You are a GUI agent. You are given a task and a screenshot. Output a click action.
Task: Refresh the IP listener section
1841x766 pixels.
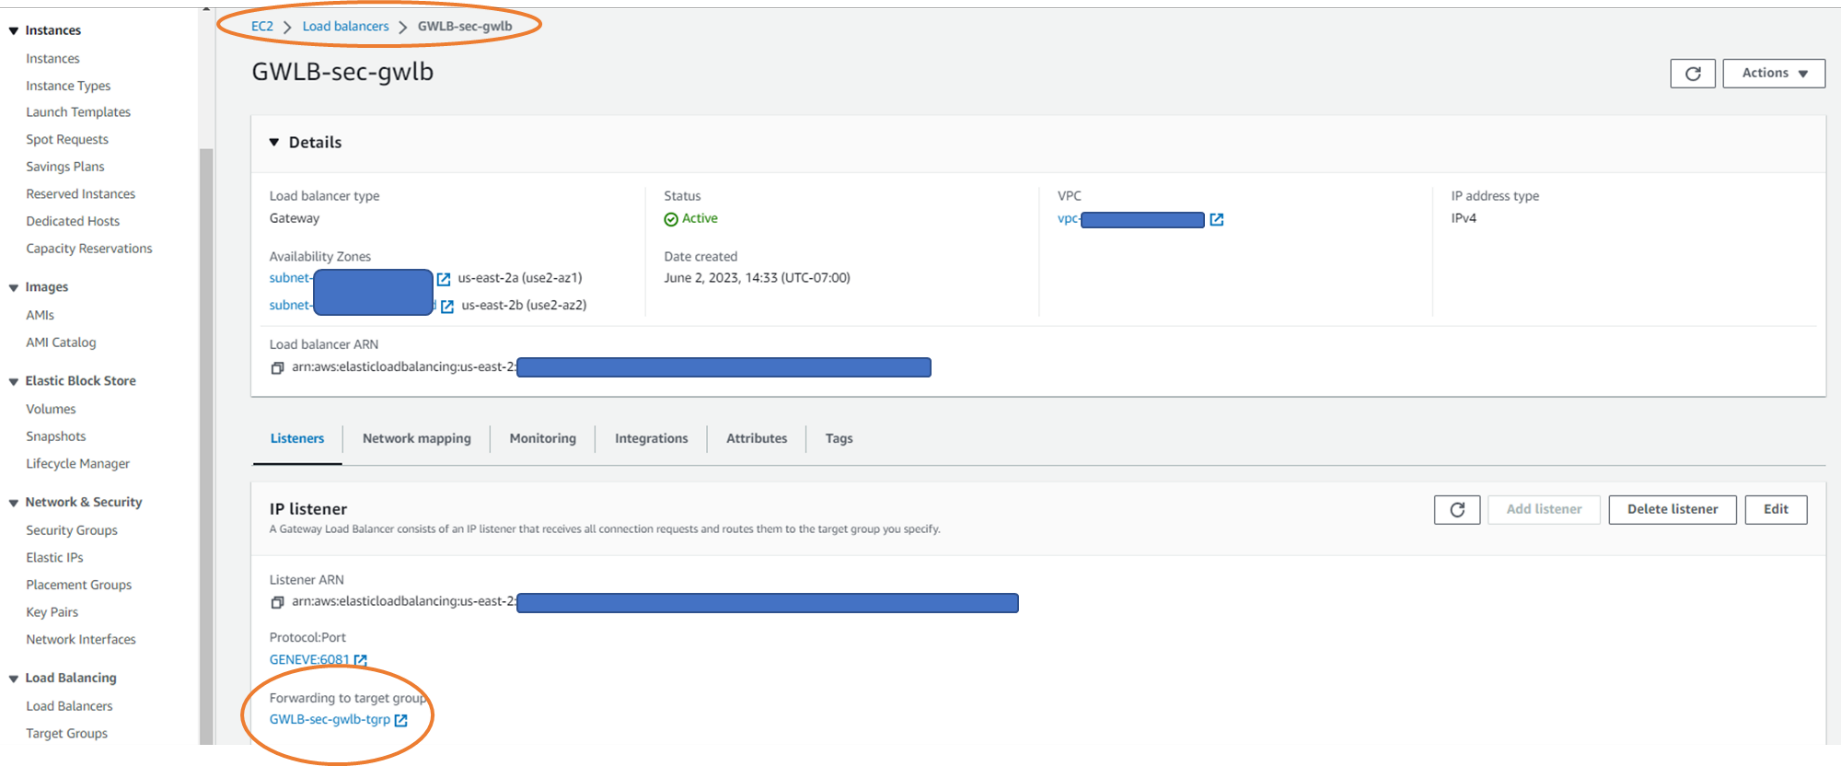tap(1457, 509)
